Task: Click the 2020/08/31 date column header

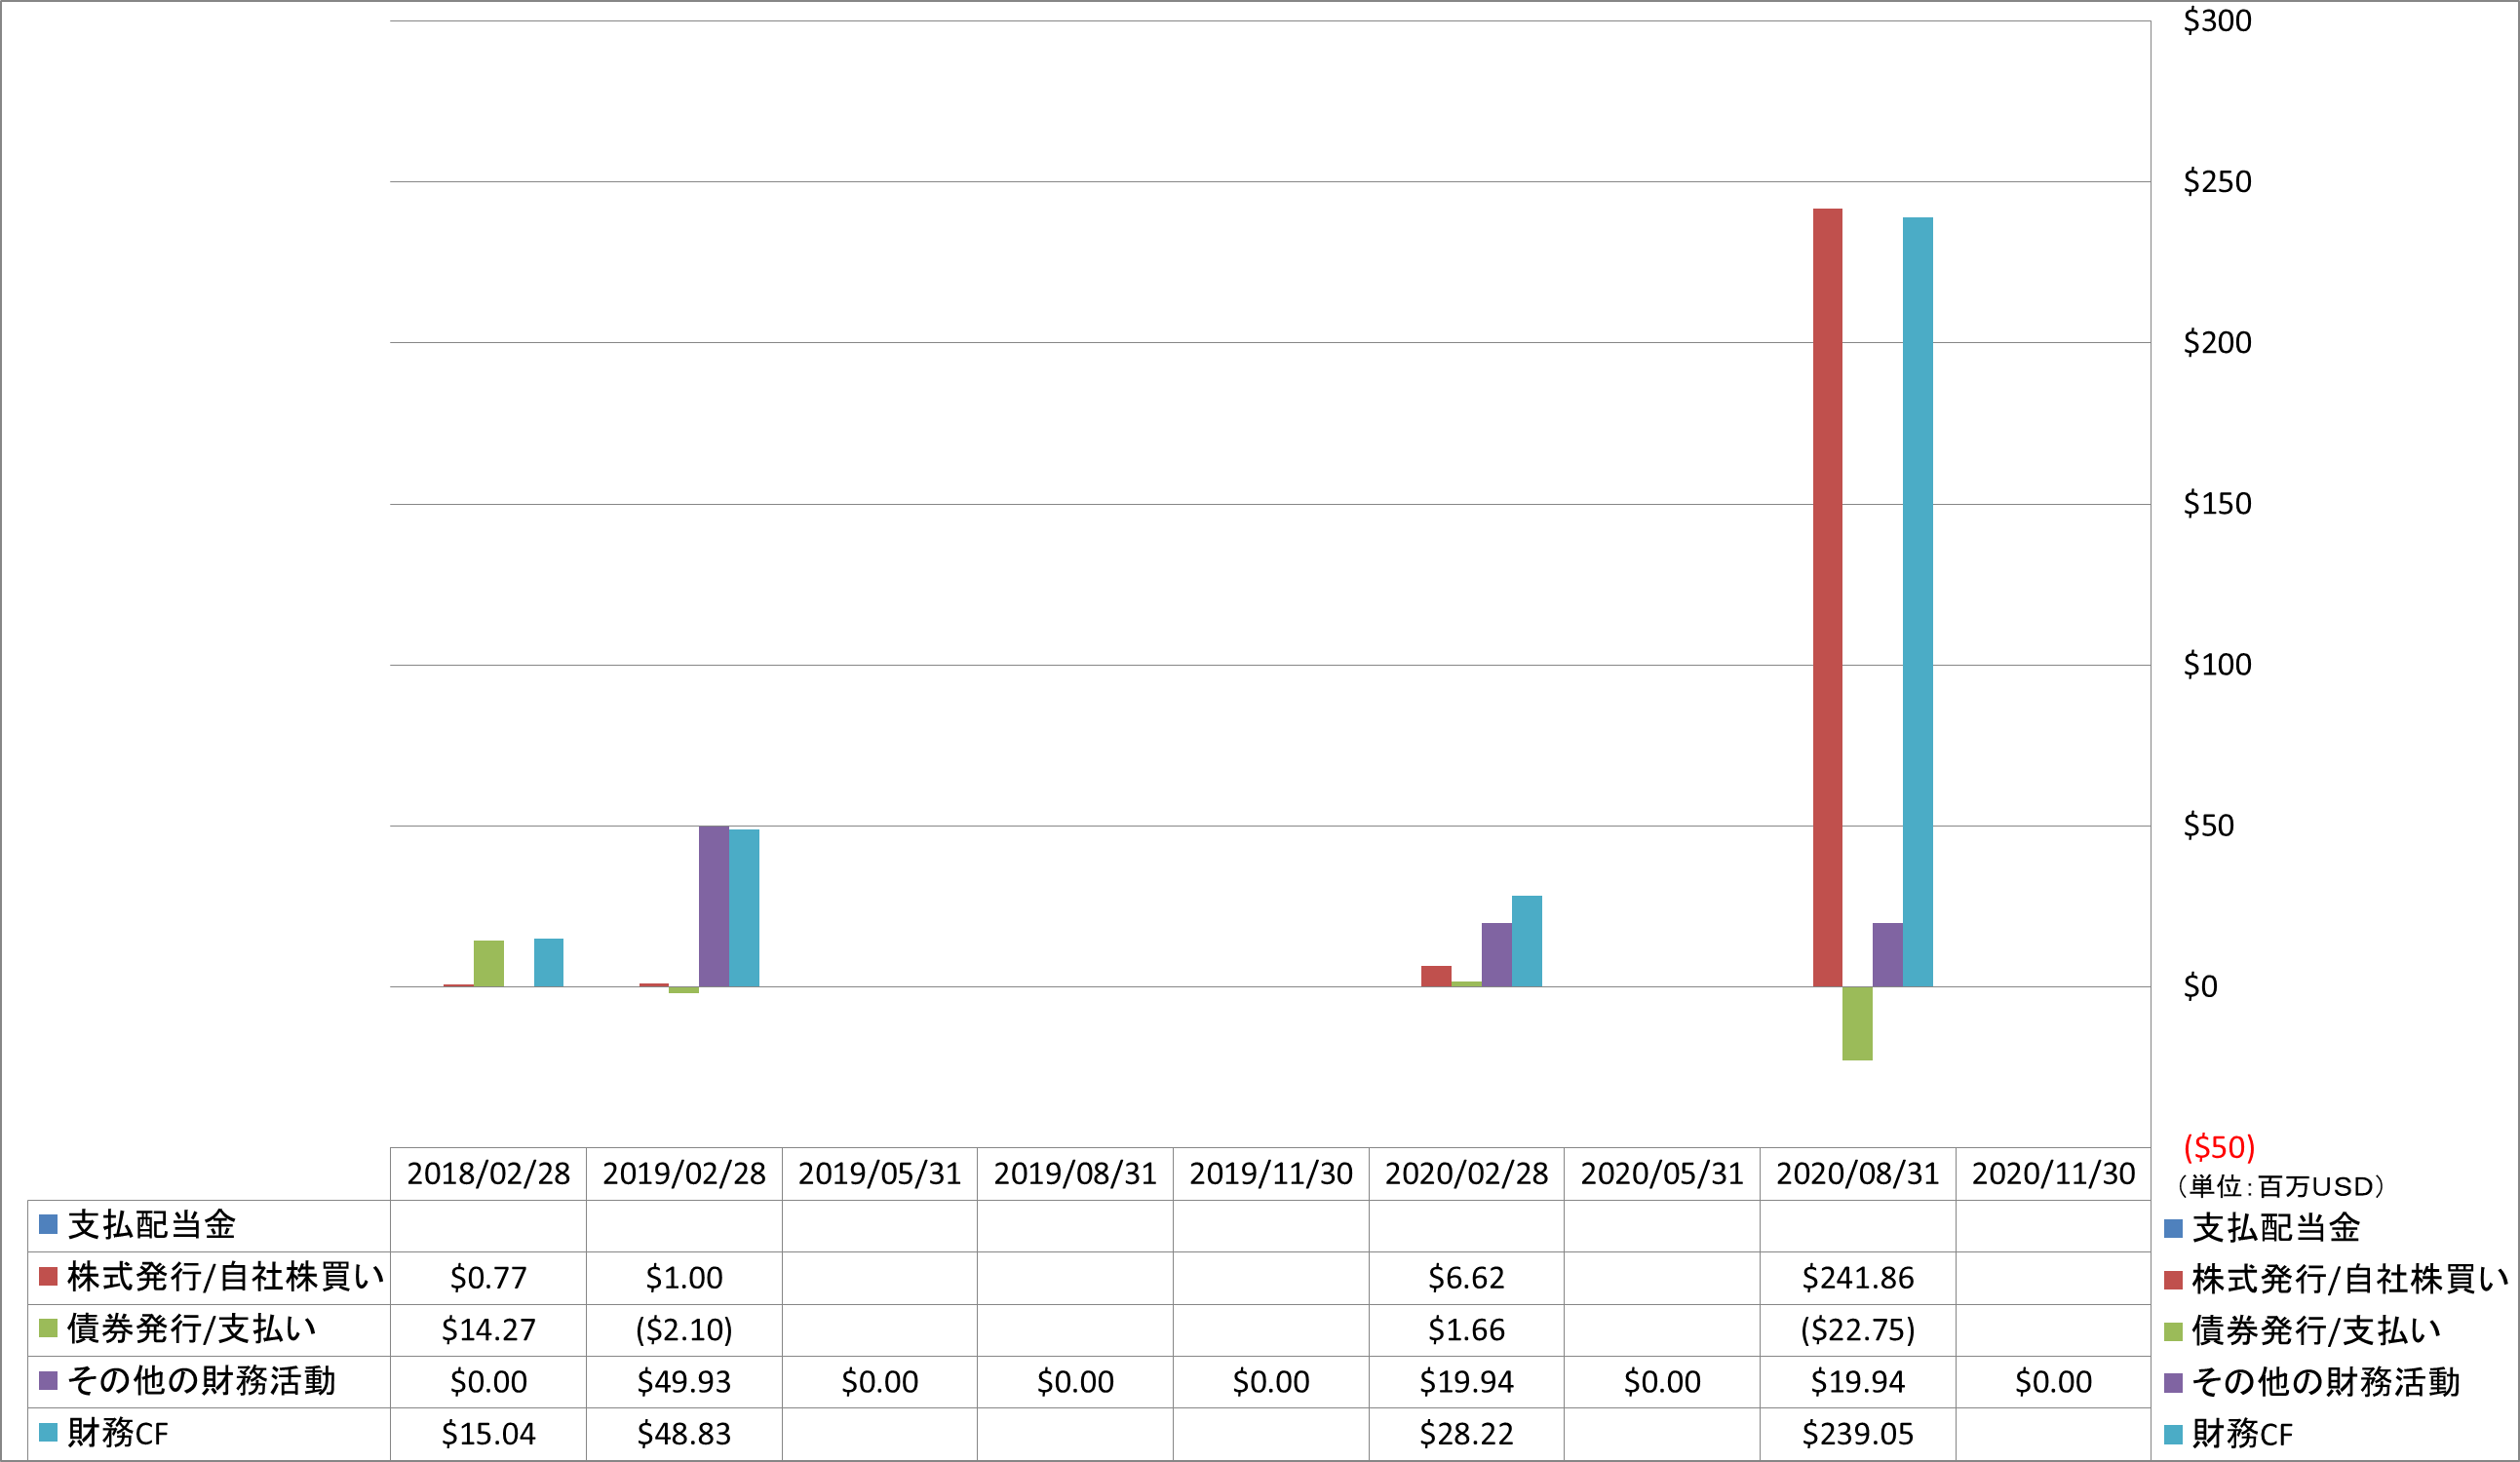Action: [1858, 1173]
